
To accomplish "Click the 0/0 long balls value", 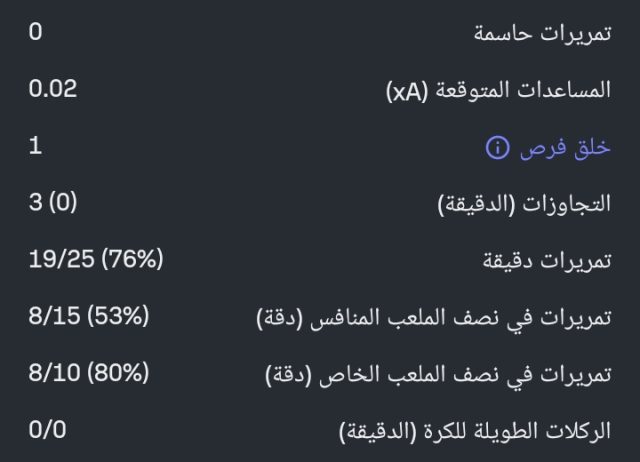I will pos(47,432).
